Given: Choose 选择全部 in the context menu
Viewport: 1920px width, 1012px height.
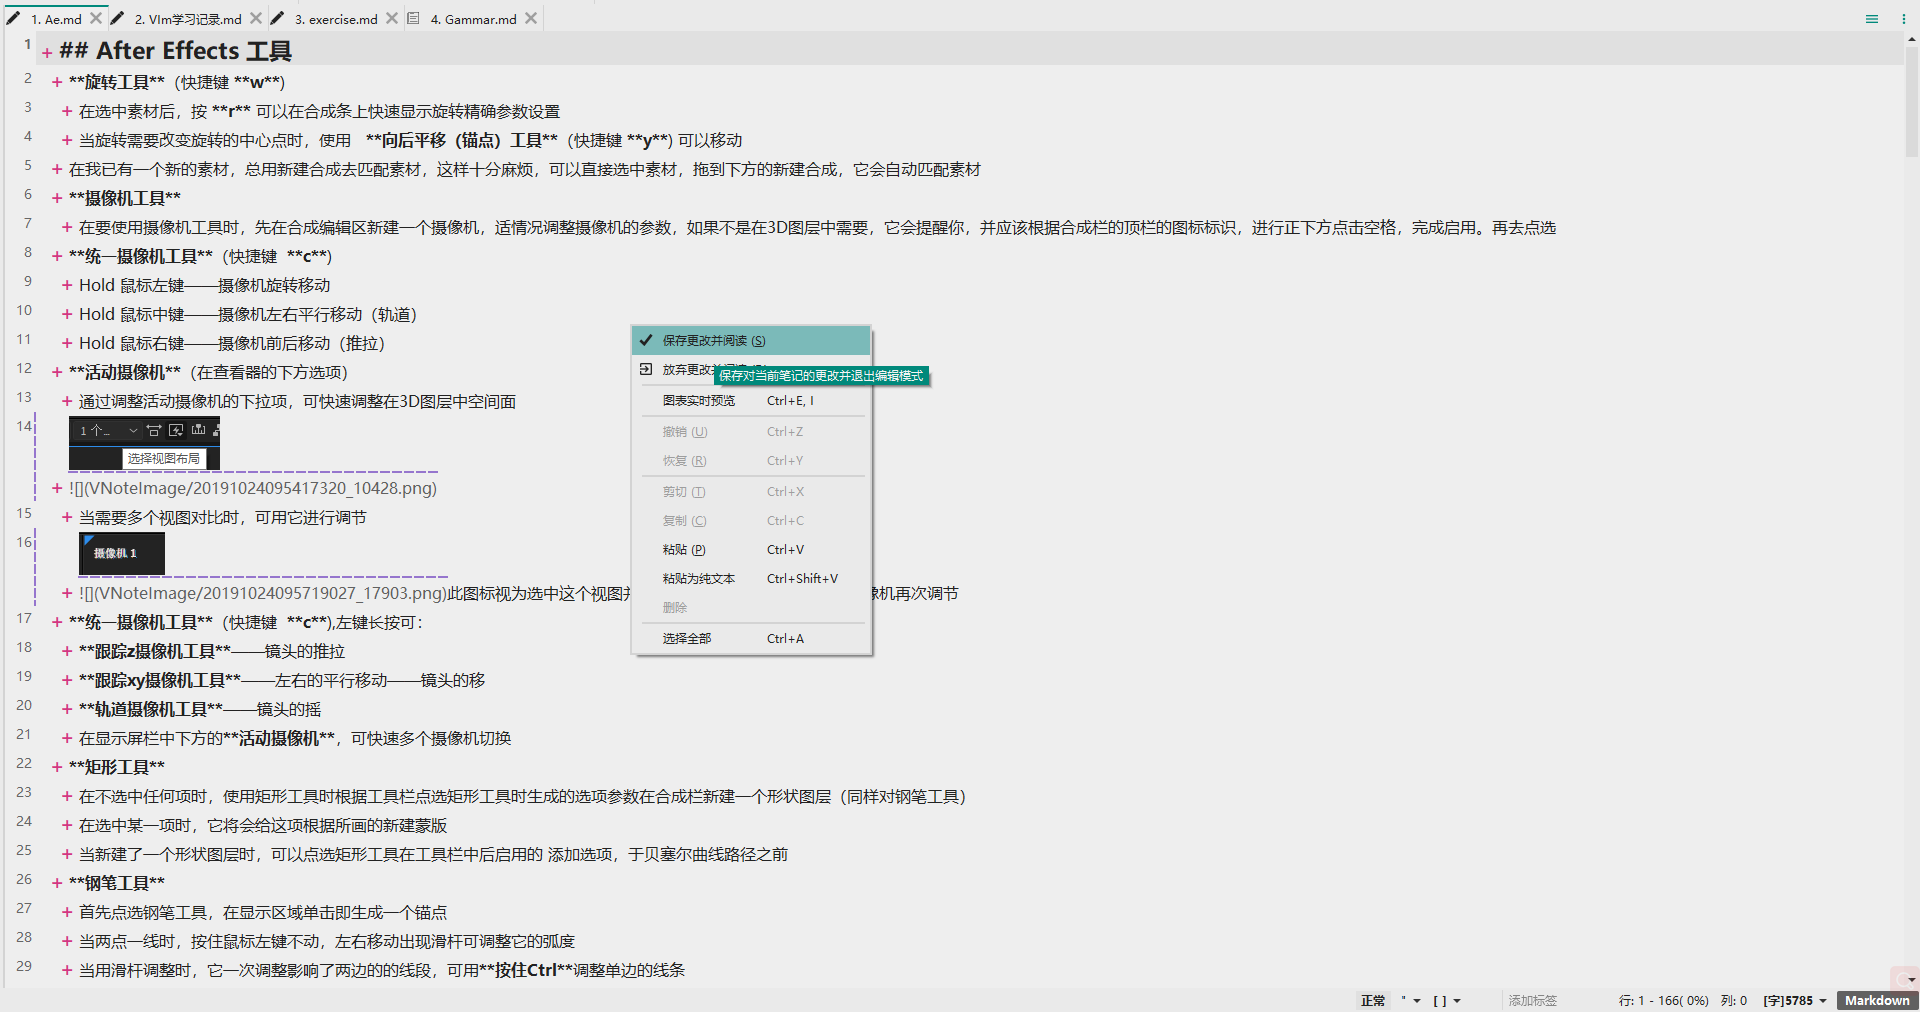Looking at the screenshot, I should (x=751, y=638).
